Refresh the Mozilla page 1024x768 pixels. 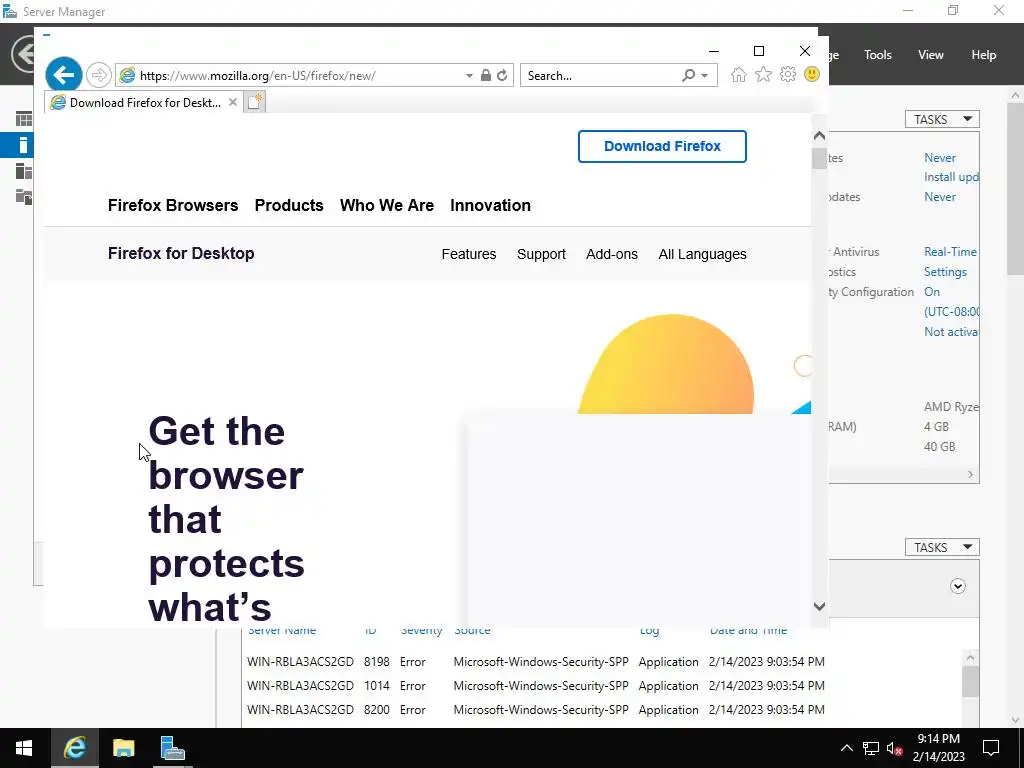pyautogui.click(x=502, y=76)
